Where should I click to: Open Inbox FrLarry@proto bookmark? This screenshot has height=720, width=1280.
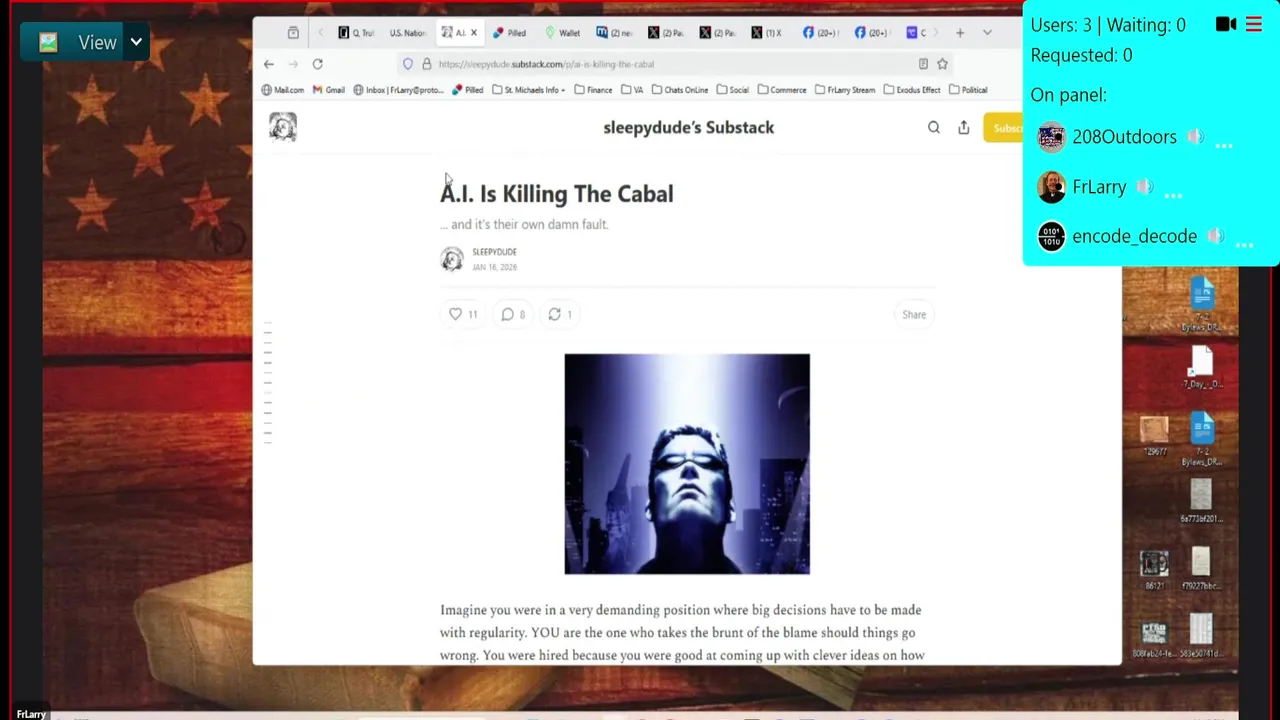click(x=398, y=90)
